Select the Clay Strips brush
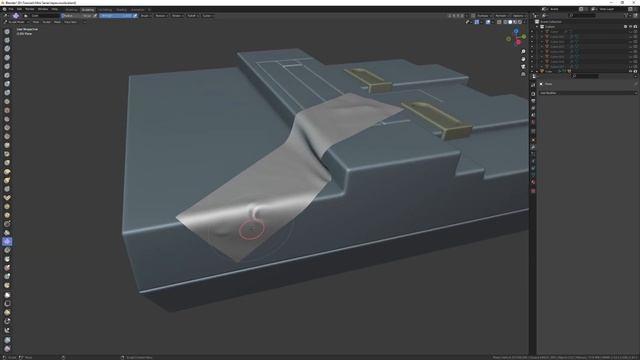The height and width of the screenshot is (360, 640). pyautogui.click(x=7, y=58)
